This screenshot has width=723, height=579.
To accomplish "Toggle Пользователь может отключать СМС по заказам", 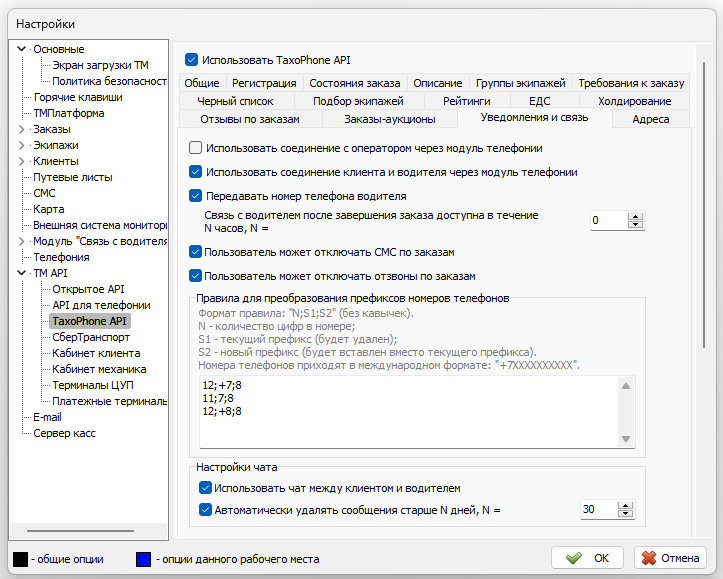I will [196, 252].
